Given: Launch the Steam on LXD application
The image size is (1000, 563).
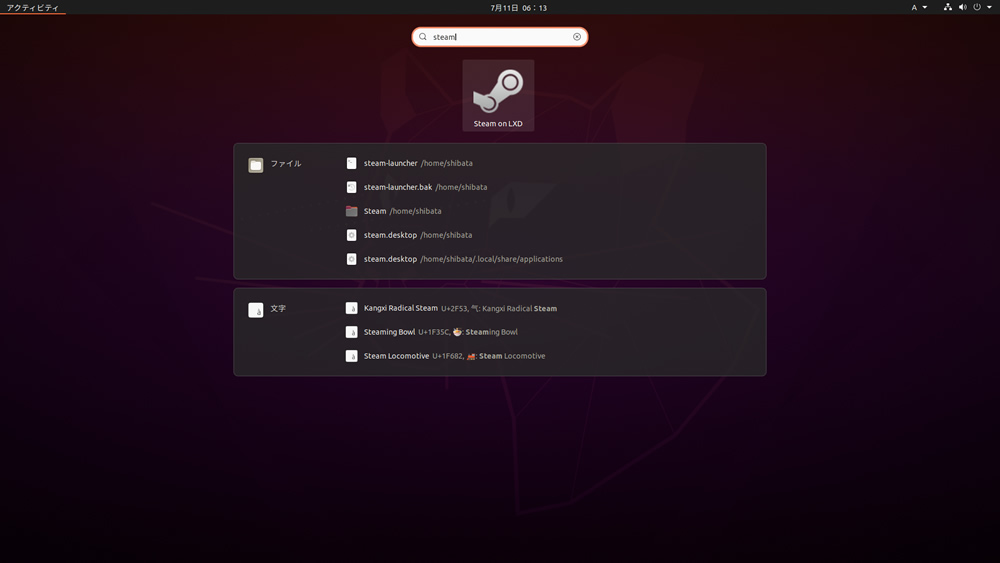Looking at the screenshot, I should (x=498, y=96).
